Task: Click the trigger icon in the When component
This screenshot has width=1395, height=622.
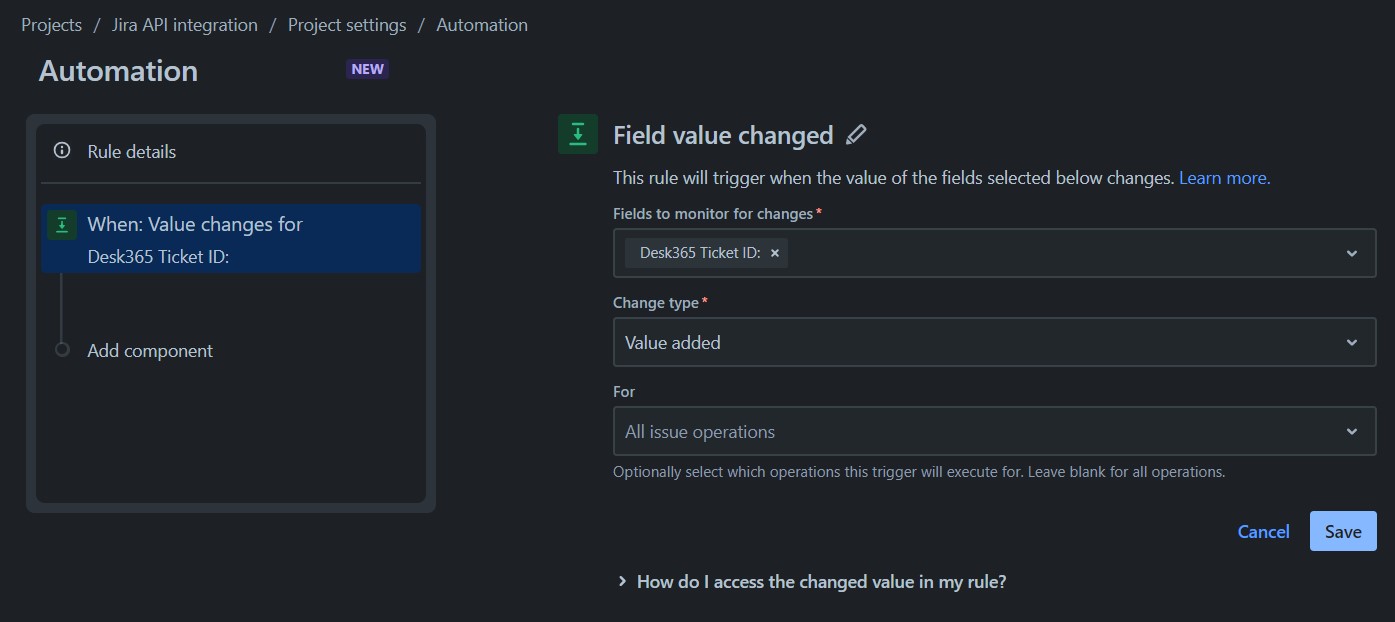Action: pyautogui.click(x=62, y=224)
